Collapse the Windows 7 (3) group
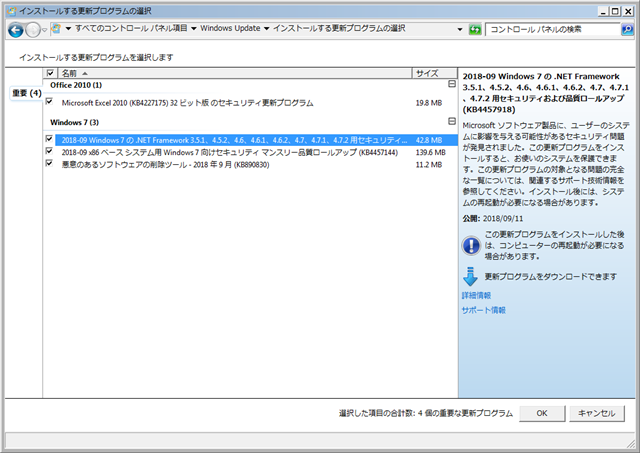640x453 pixels. [x=452, y=121]
